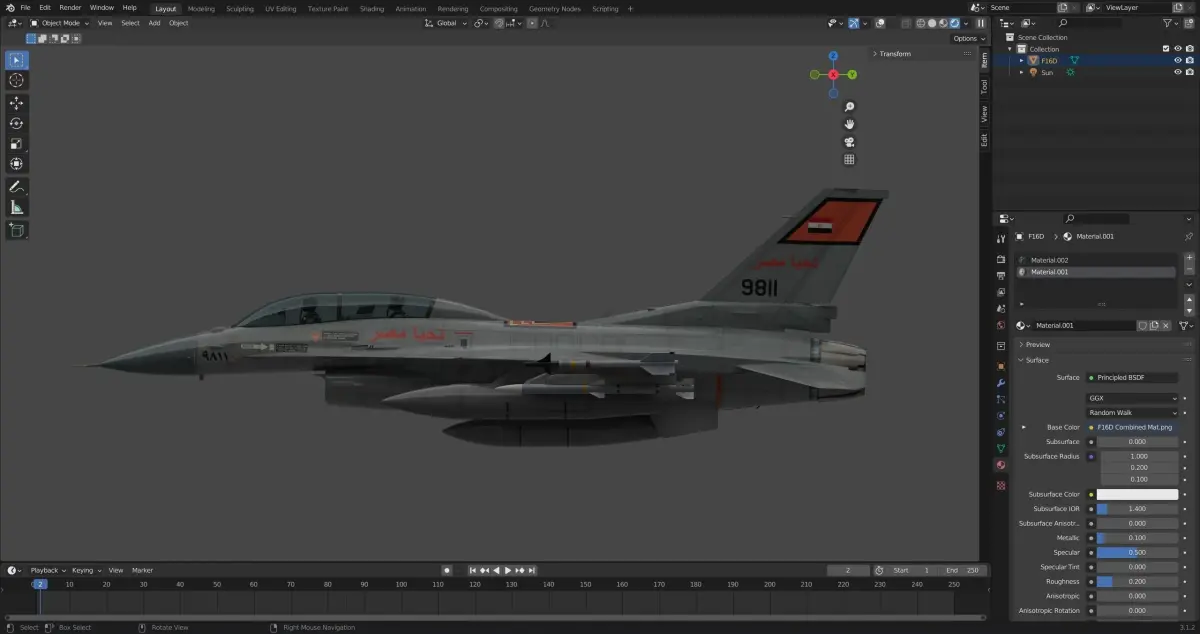This screenshot has height=634, width=1200.
Task: Open the Render properties tab icon
Action: (x=1001, y=259)
